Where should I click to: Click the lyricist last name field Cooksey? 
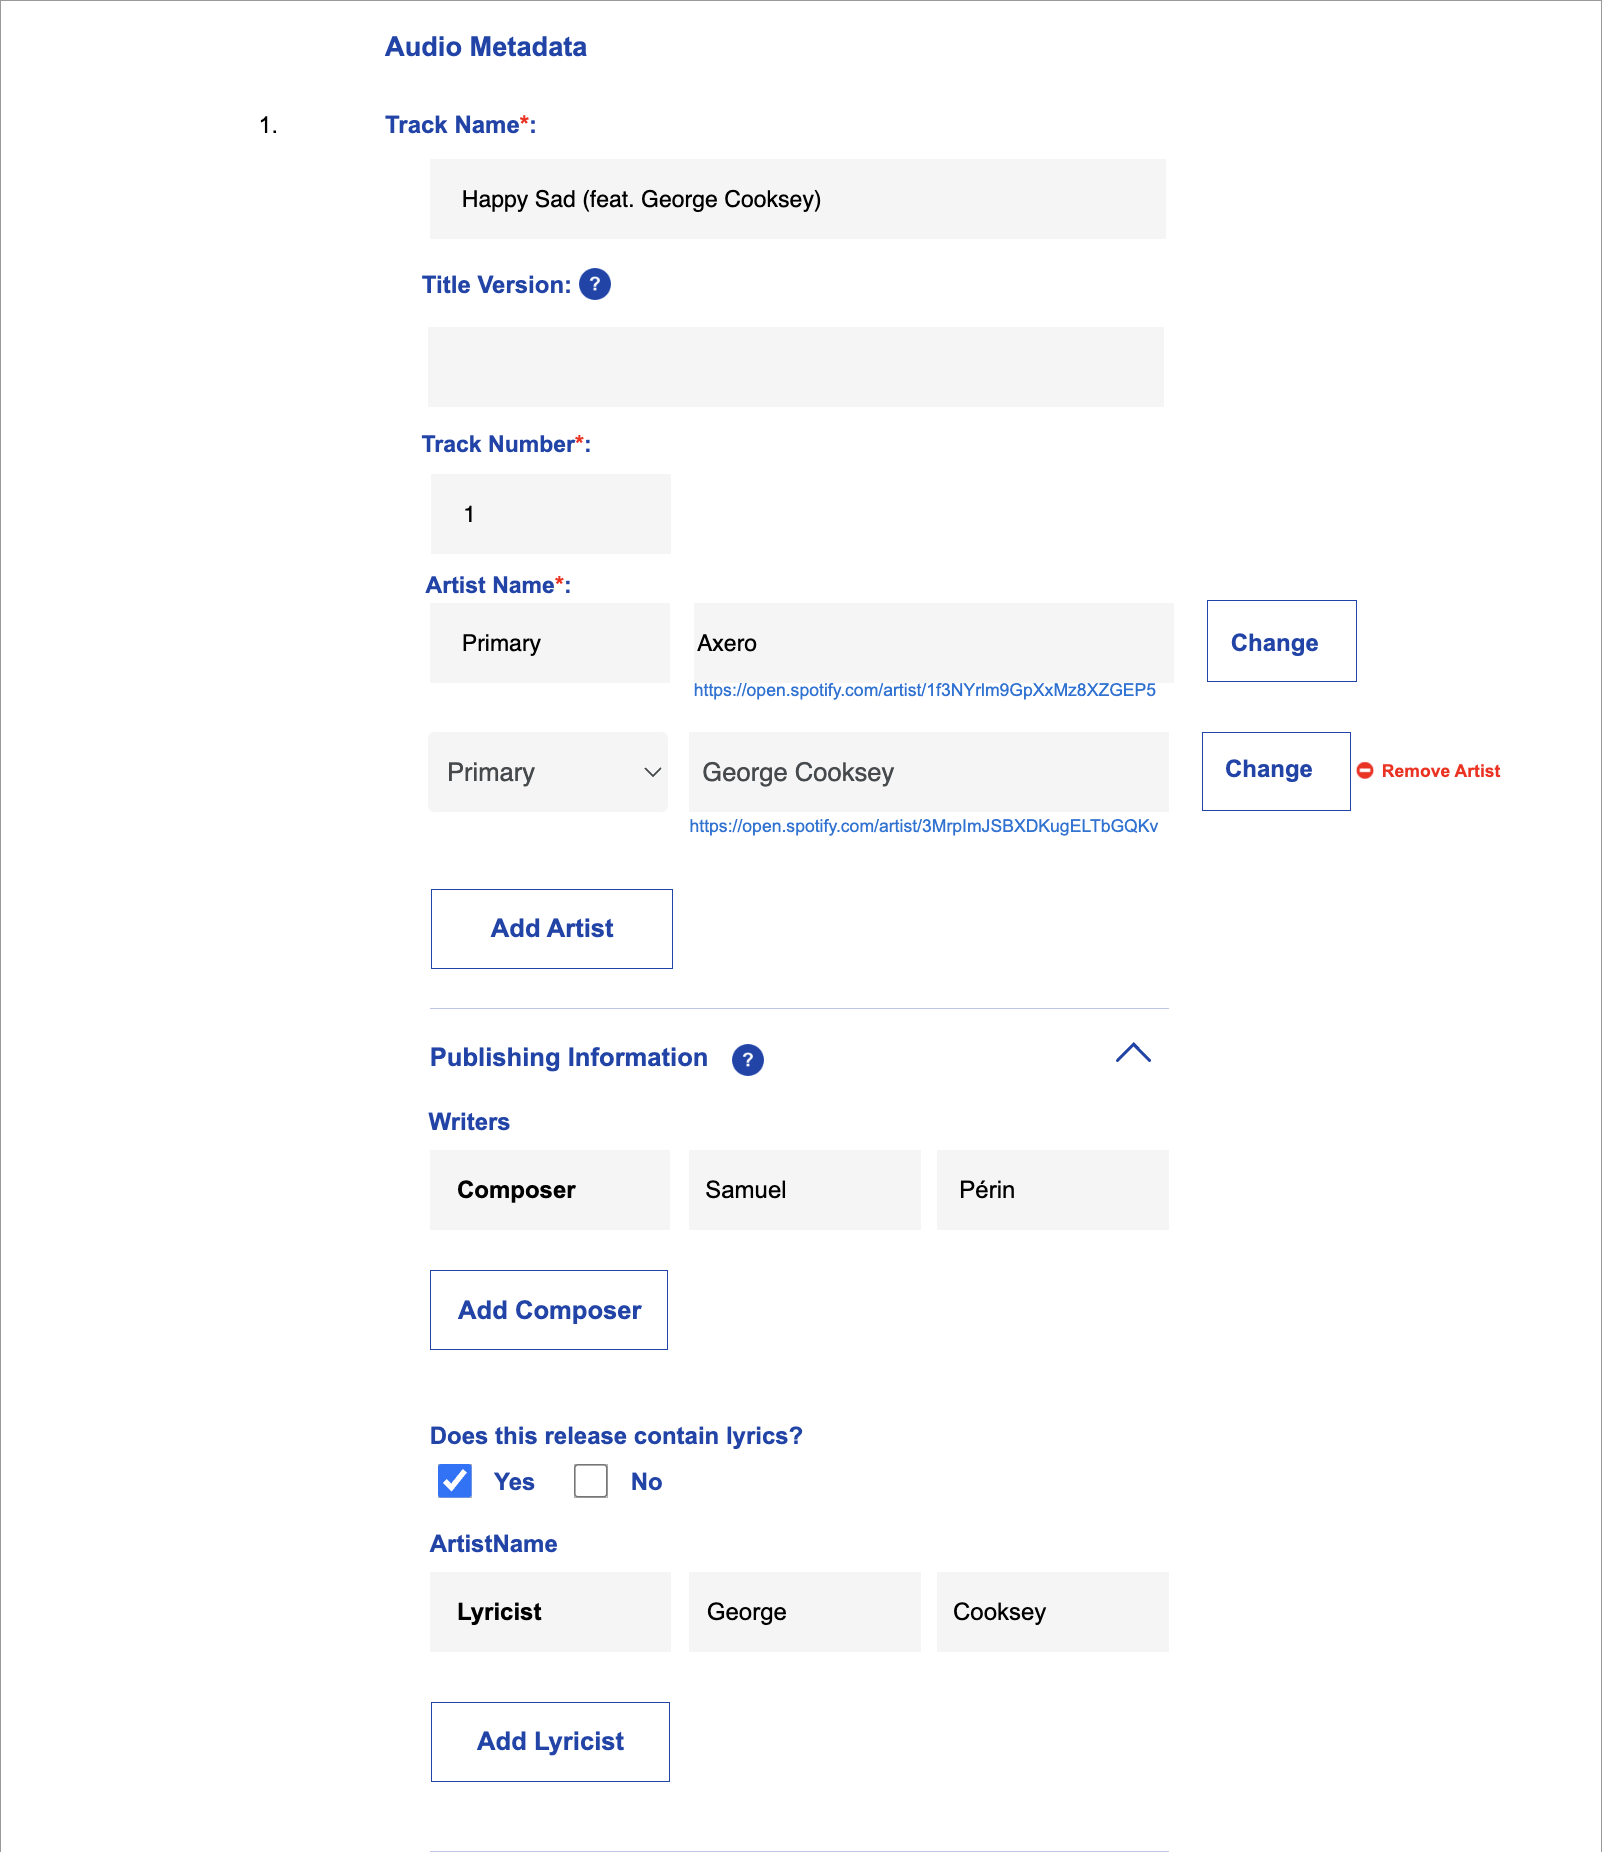click(1052, 1612)
